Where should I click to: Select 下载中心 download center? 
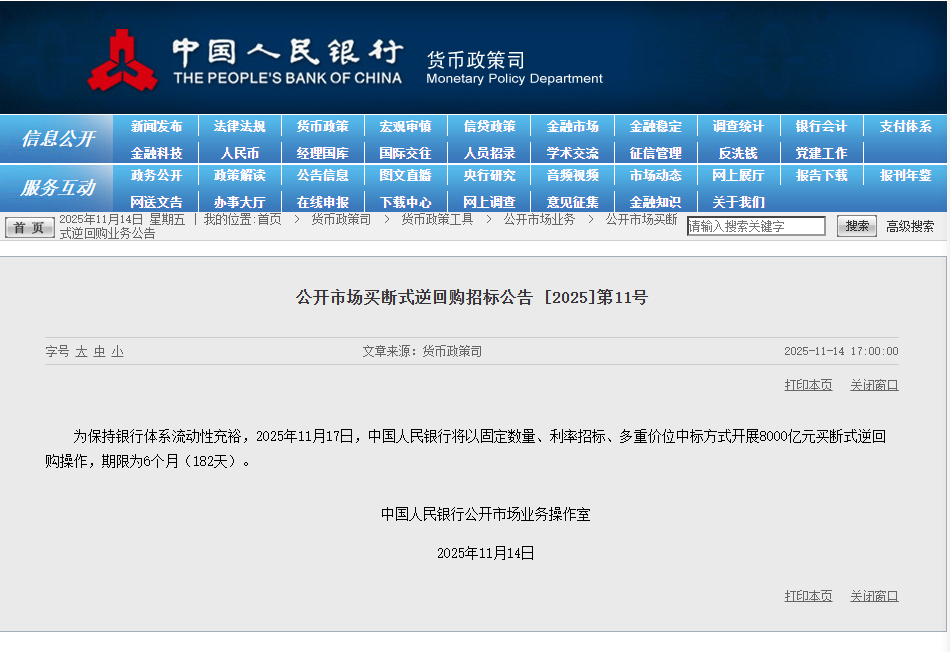tap(405, 202)
